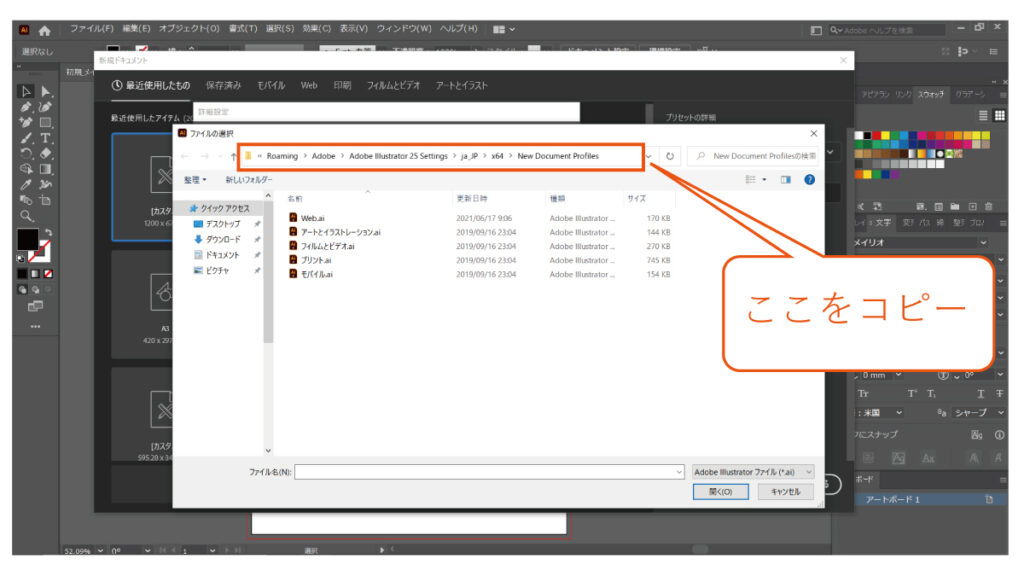
Task: Select the Direct Selection tool
Action: (x=45, y=91)
